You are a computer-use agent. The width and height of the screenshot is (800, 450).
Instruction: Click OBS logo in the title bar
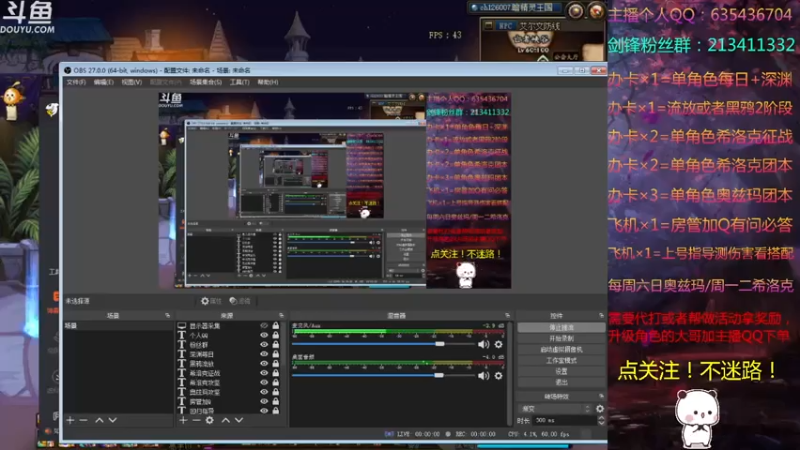(68, 70)
